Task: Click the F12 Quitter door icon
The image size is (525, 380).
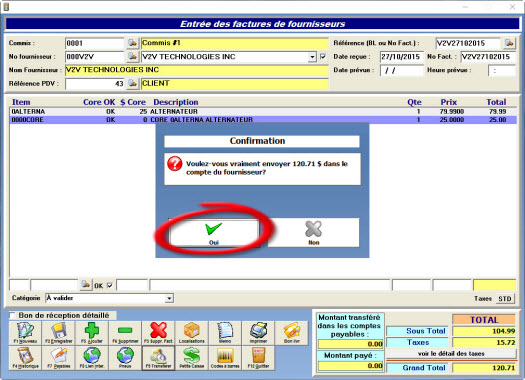Action: (258, 358)
